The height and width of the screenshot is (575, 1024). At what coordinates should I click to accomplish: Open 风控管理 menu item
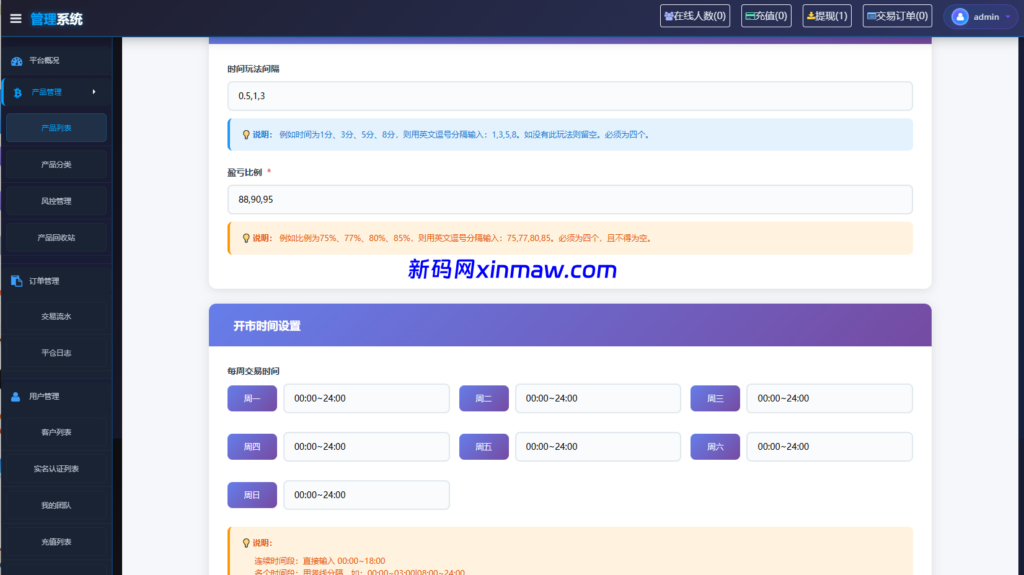[56, 201]
